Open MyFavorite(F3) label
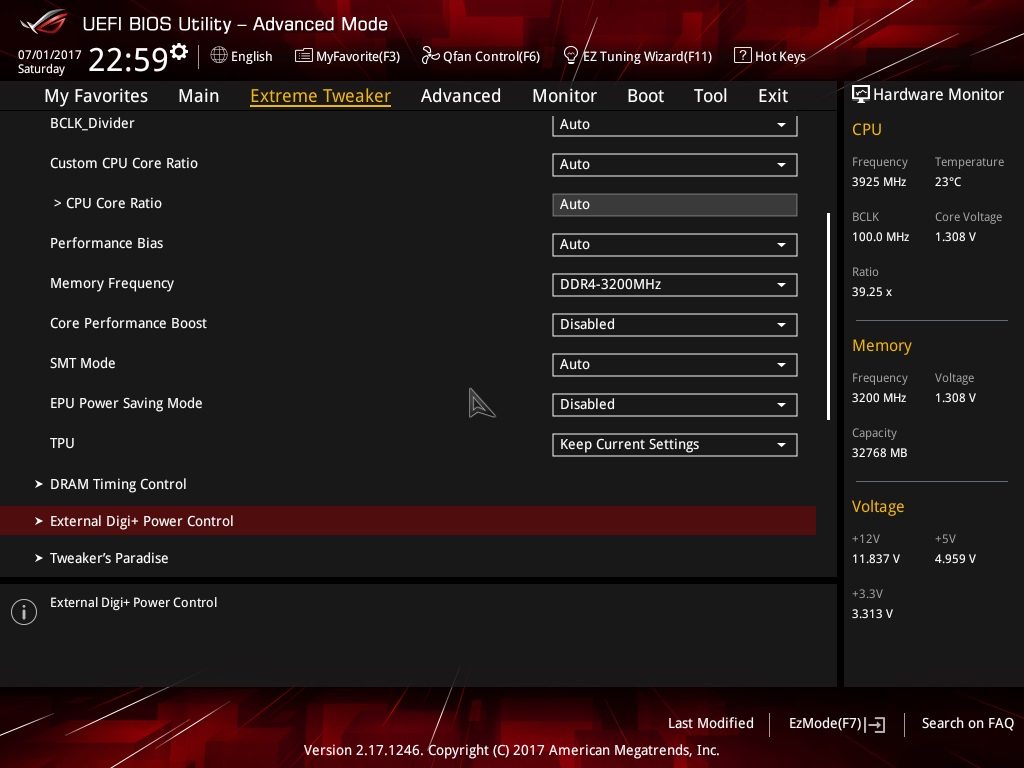The height and width of the screenshot is (768, 1024). point(358,57)
